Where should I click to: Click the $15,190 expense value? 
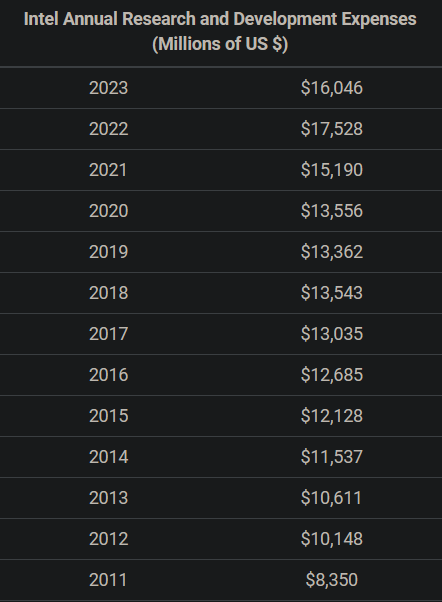[x=332, y=170]
